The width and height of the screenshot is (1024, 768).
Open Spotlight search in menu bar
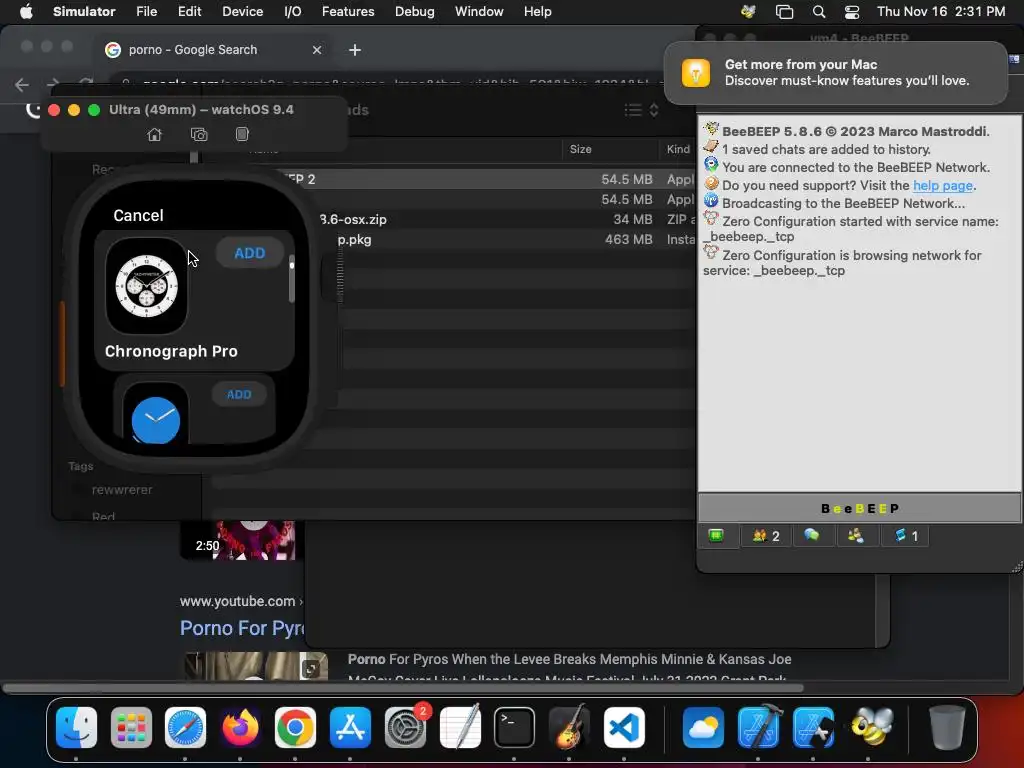tap(818, 11)
